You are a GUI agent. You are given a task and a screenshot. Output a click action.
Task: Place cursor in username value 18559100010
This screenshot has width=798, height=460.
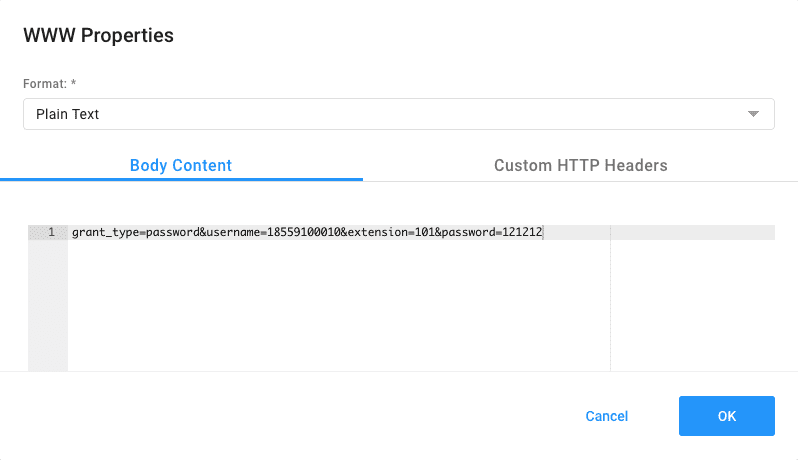[302, 232]
